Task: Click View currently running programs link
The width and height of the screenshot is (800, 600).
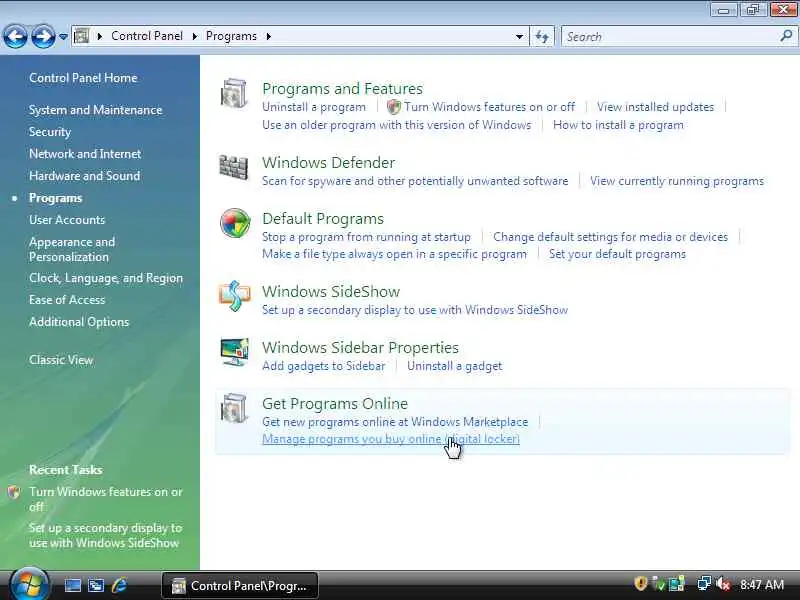Action: coord(677,181)
